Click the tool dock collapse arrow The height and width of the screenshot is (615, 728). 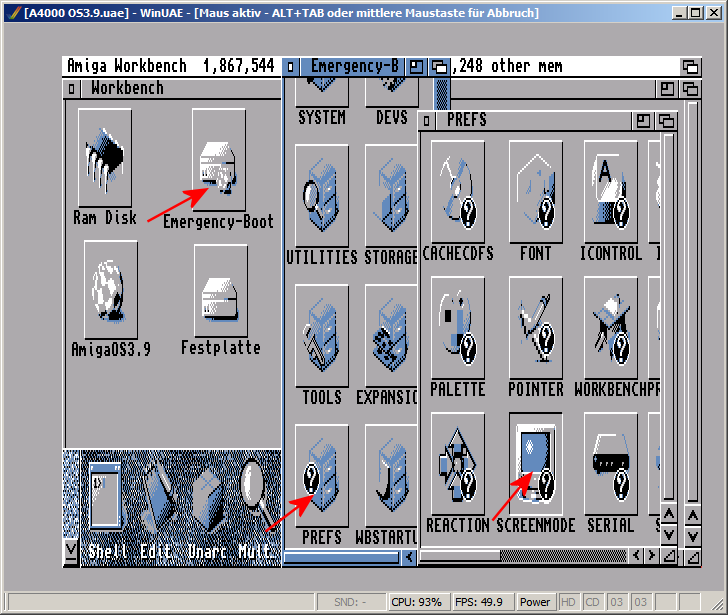pyautogui.click(x=71, y=551)
